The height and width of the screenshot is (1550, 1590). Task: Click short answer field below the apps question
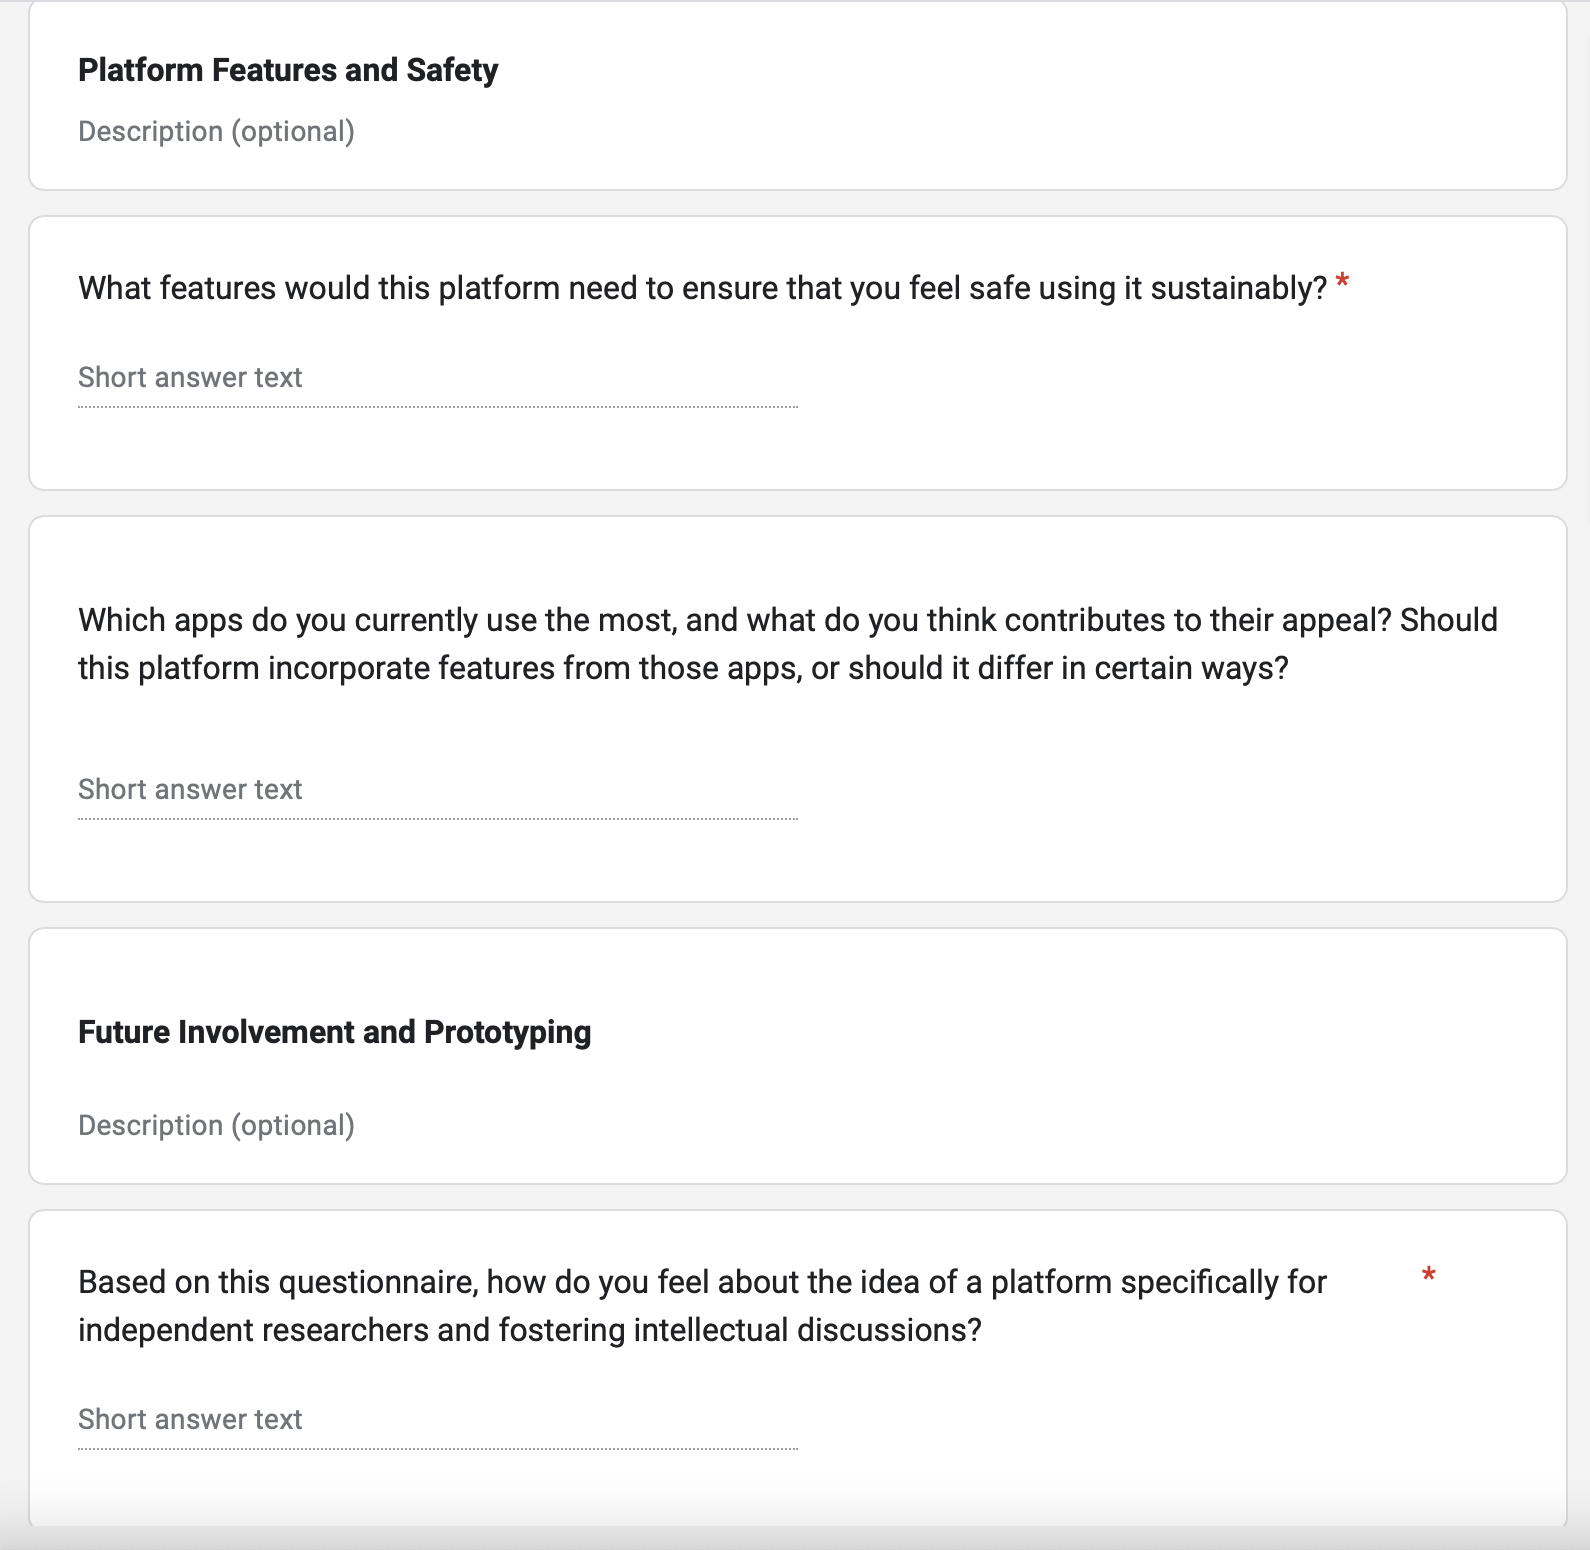[x=437, y=790]
